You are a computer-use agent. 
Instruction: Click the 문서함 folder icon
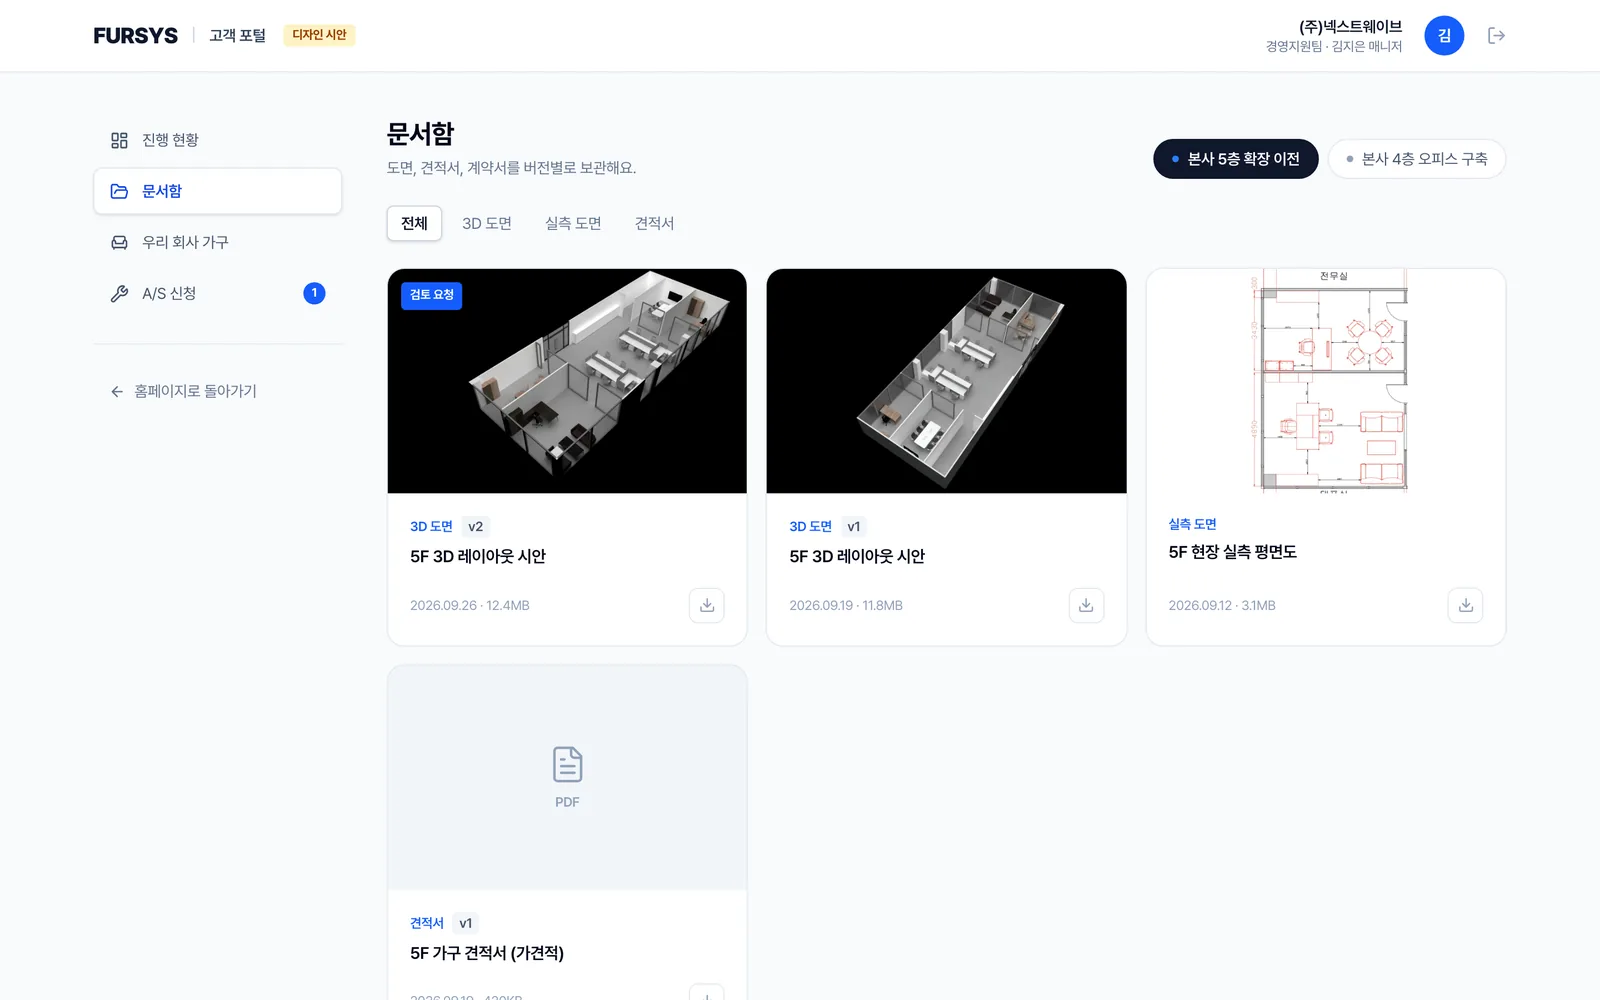coord(119,191)
